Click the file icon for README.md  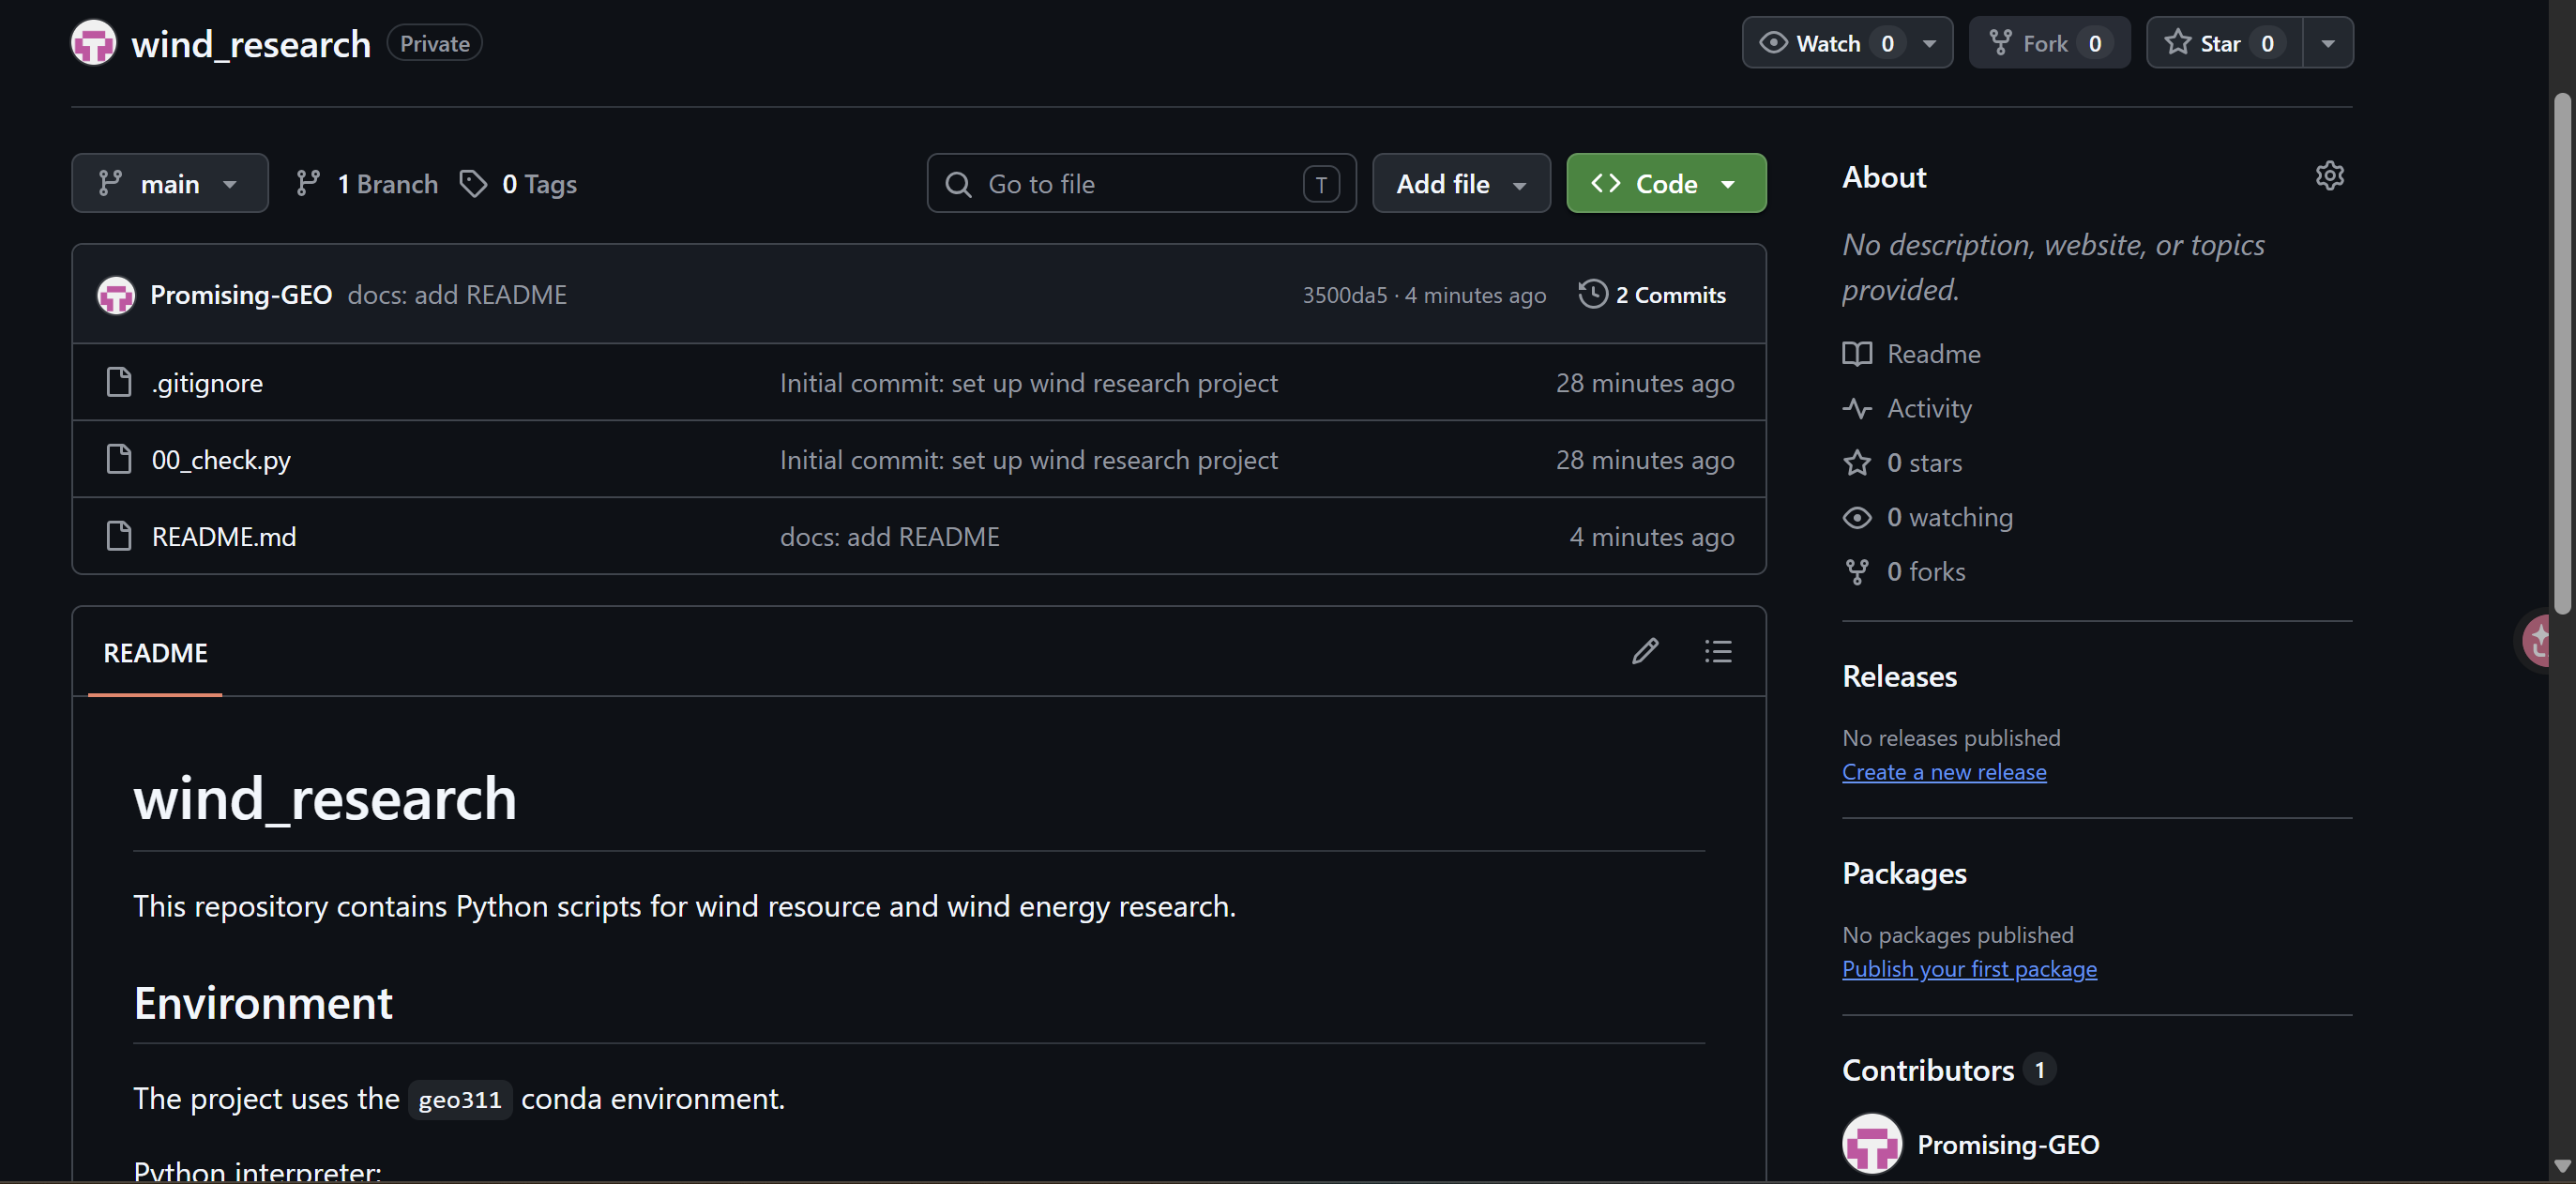pos(119,536)
